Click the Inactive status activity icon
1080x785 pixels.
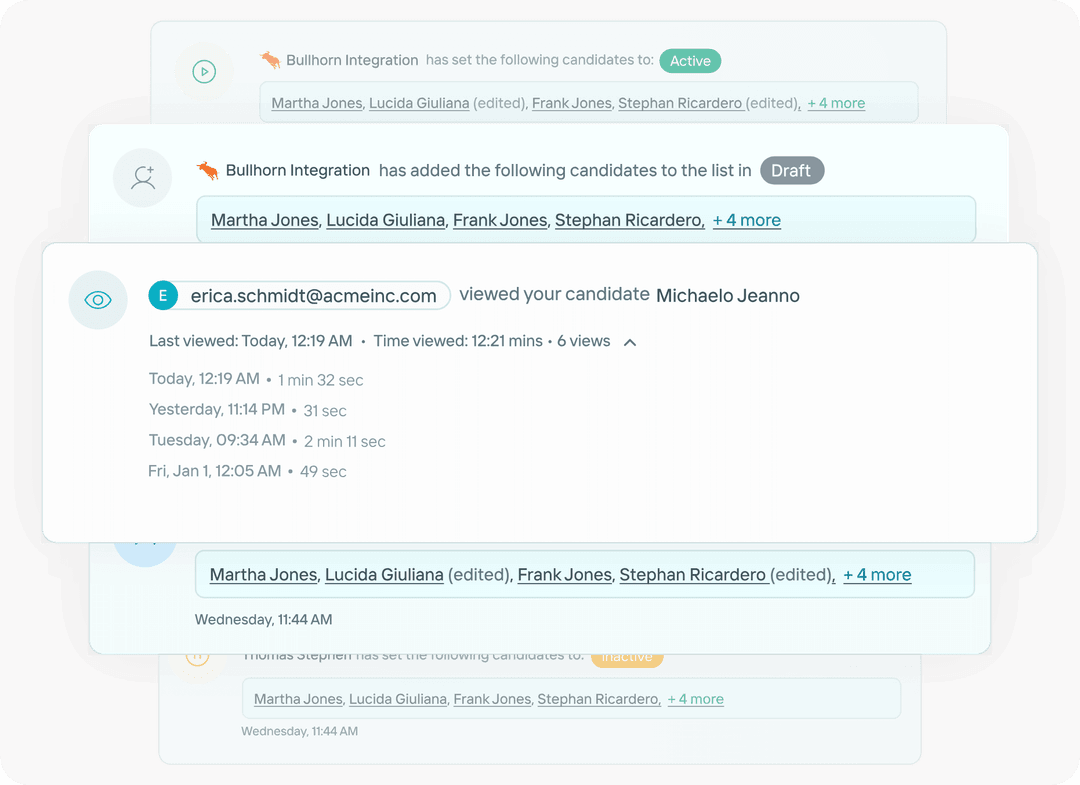[199, 659]
